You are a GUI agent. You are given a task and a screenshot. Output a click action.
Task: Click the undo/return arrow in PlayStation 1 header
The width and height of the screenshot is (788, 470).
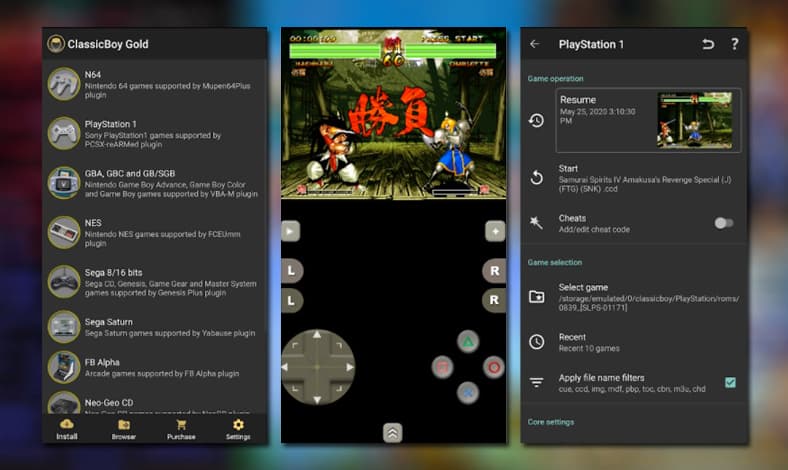pyautogui.click(x=708, y=44)
